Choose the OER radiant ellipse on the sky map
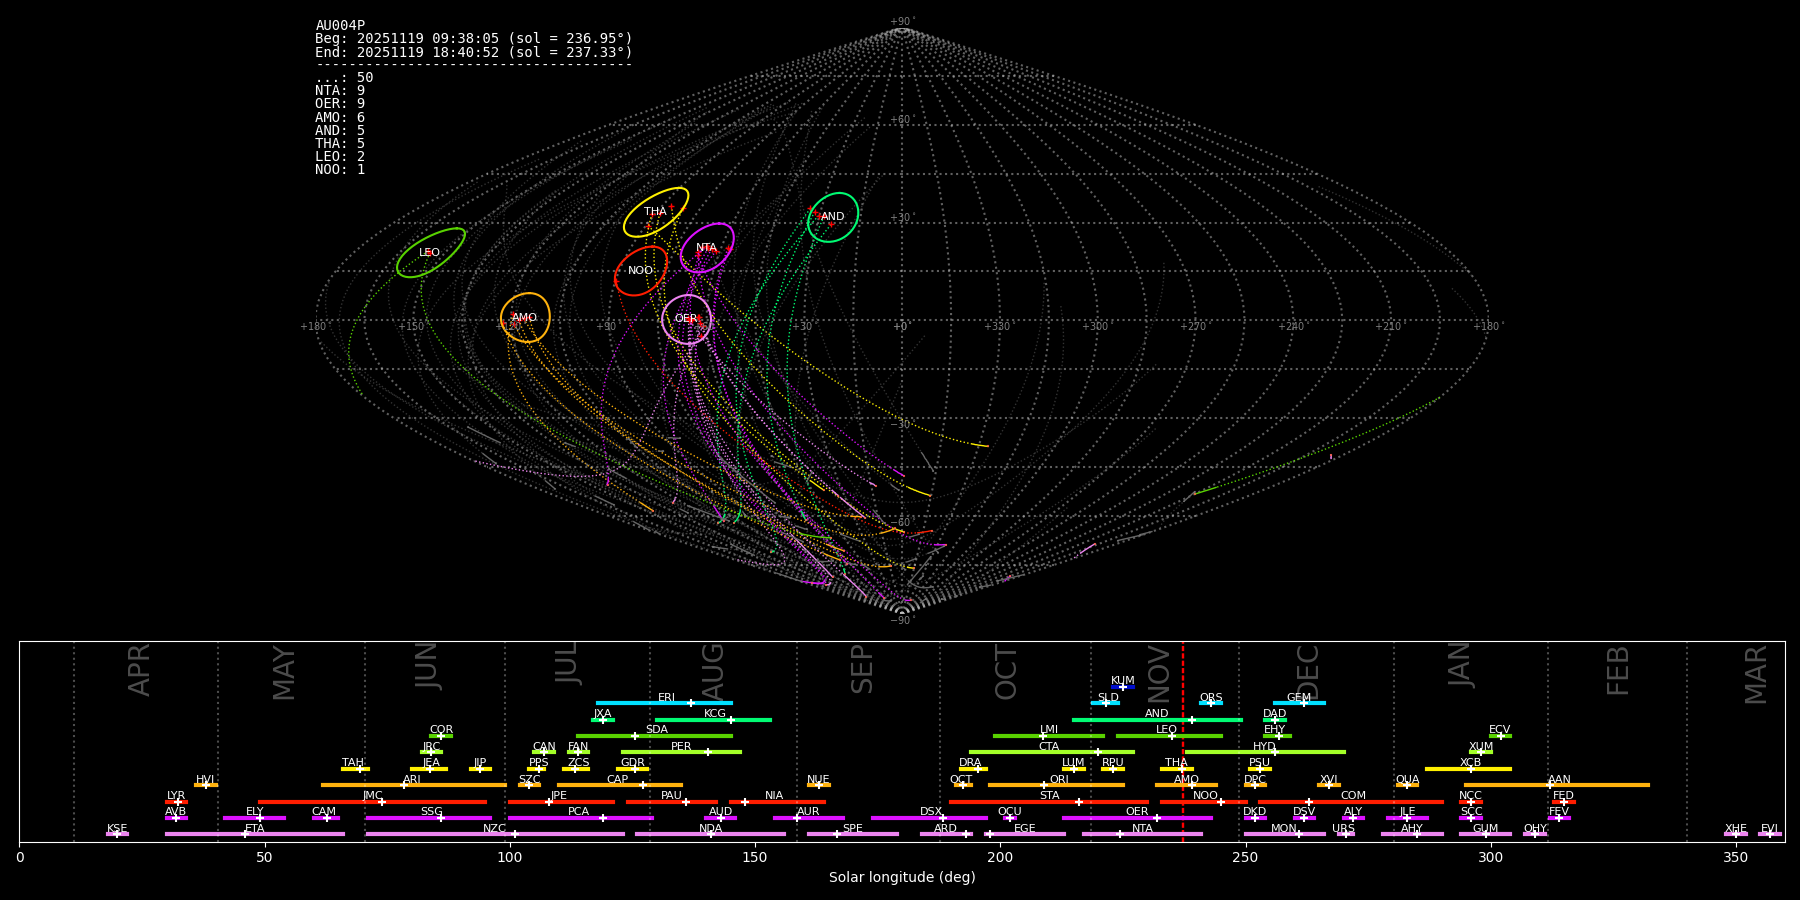This screenshot has height=900, width=1800. [687, 319]
